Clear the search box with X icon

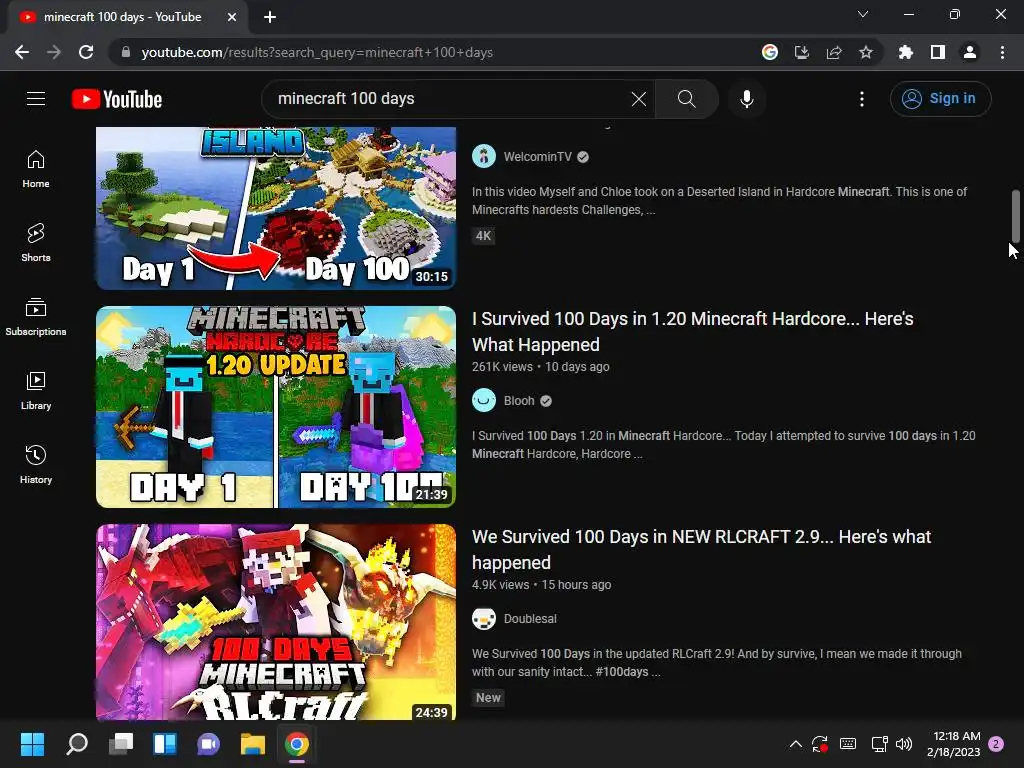click(639, 99)
